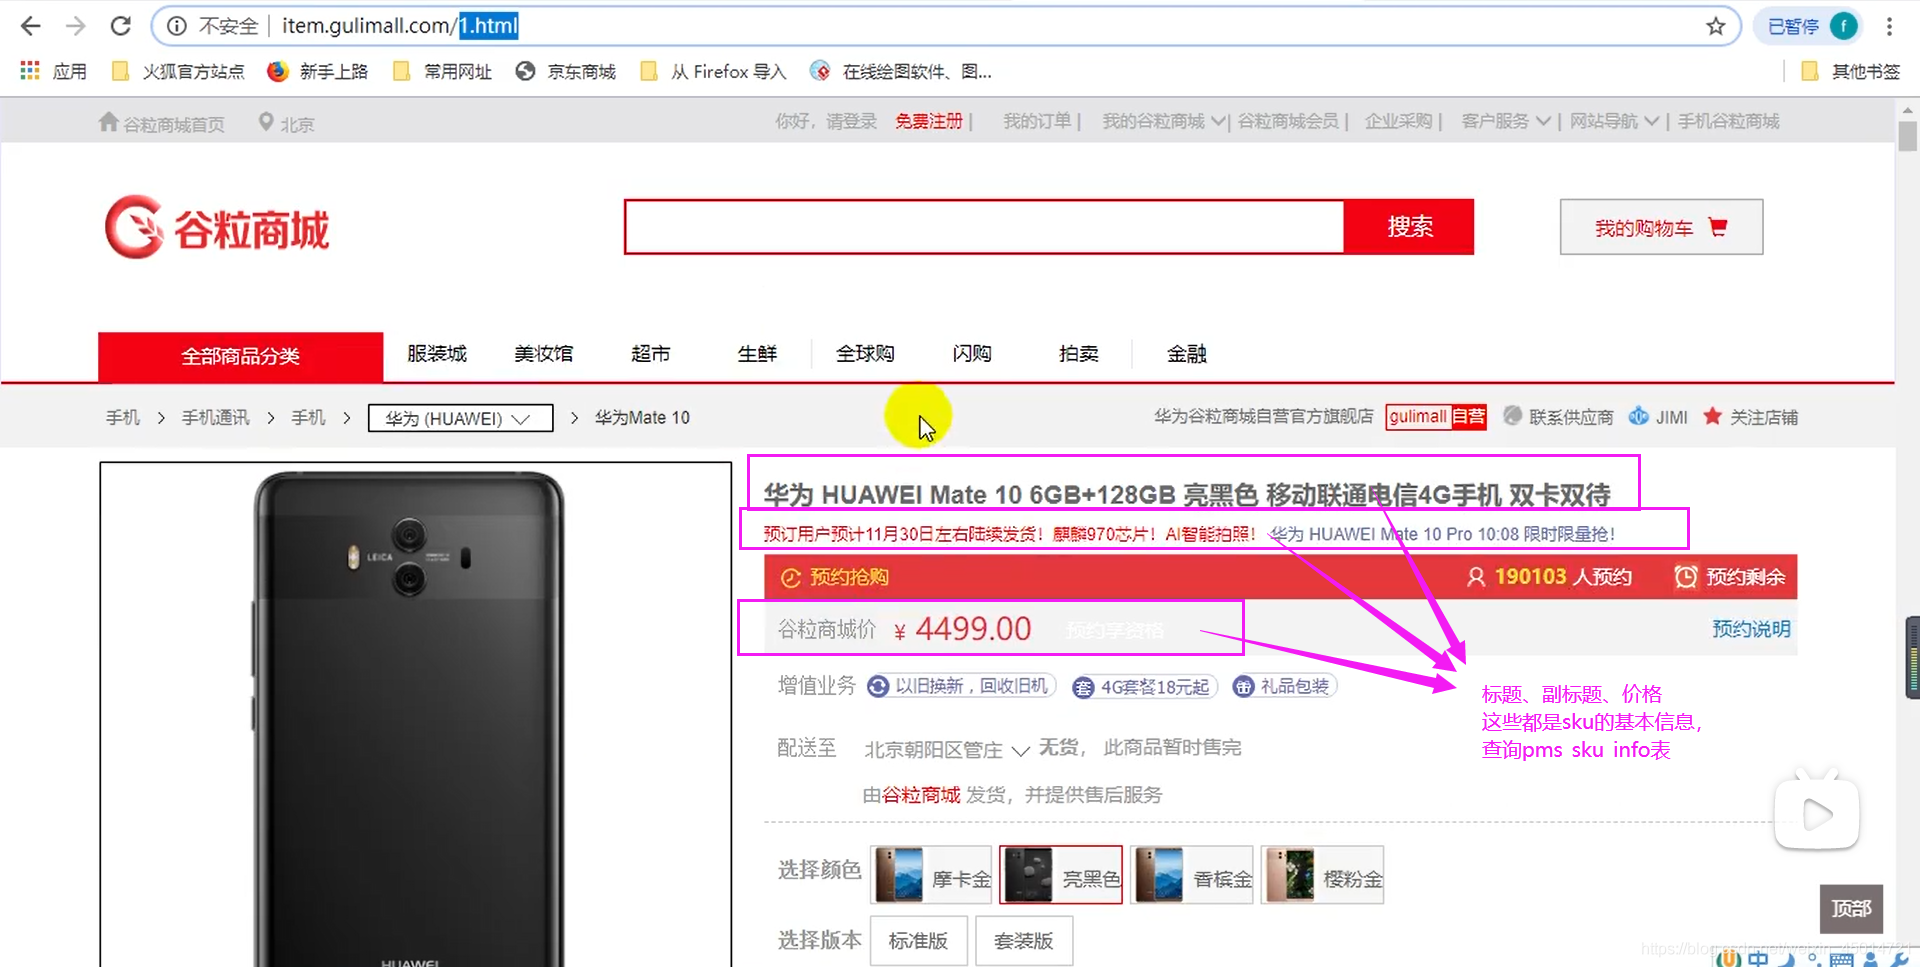The width and height of the screenshot is (1920, 967).
Task: Click the 4G套餐18元起 icon
Action: 1083,687
